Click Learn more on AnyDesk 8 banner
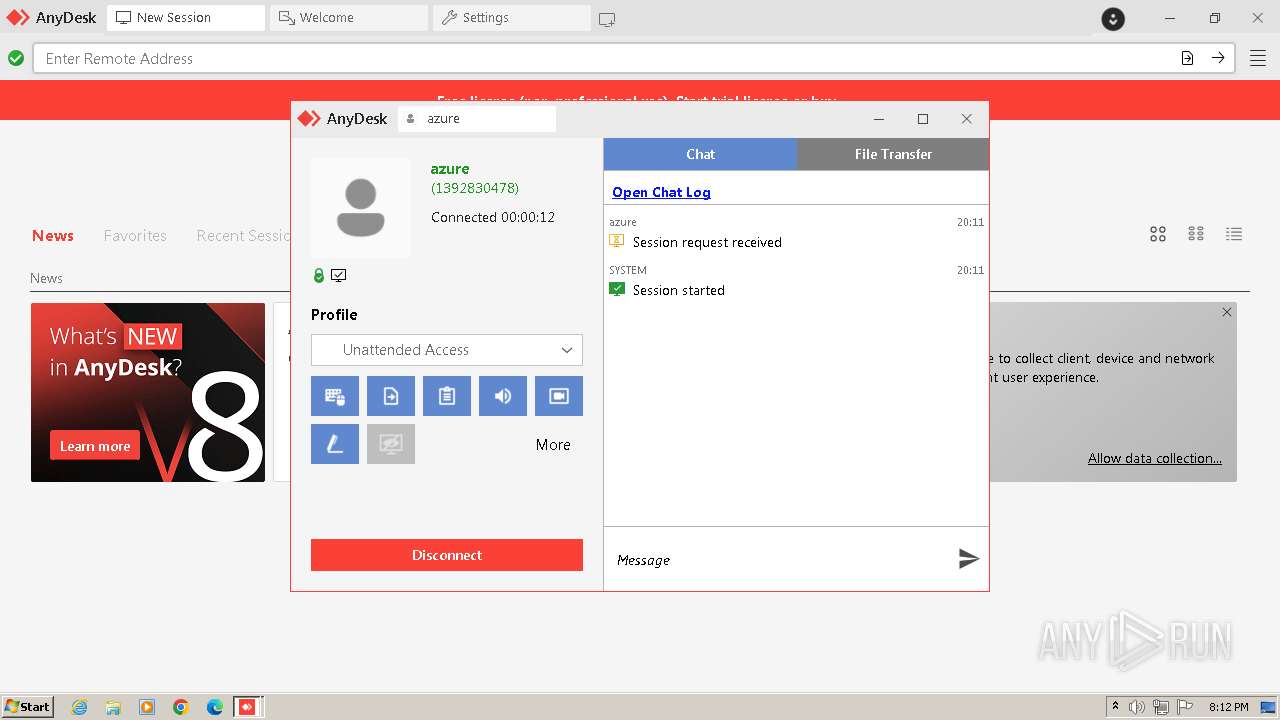Screen dimensions: 1280x720 95,446
